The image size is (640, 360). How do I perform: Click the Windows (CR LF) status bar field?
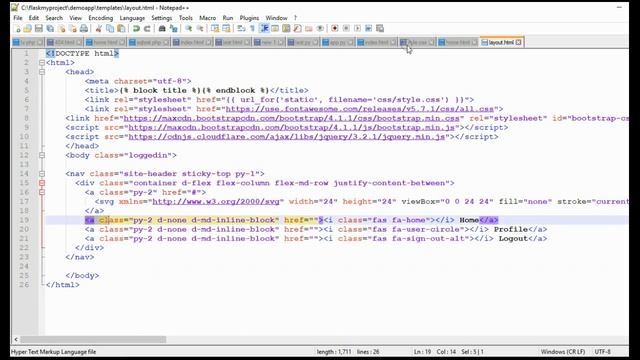[x=563, y=352]
